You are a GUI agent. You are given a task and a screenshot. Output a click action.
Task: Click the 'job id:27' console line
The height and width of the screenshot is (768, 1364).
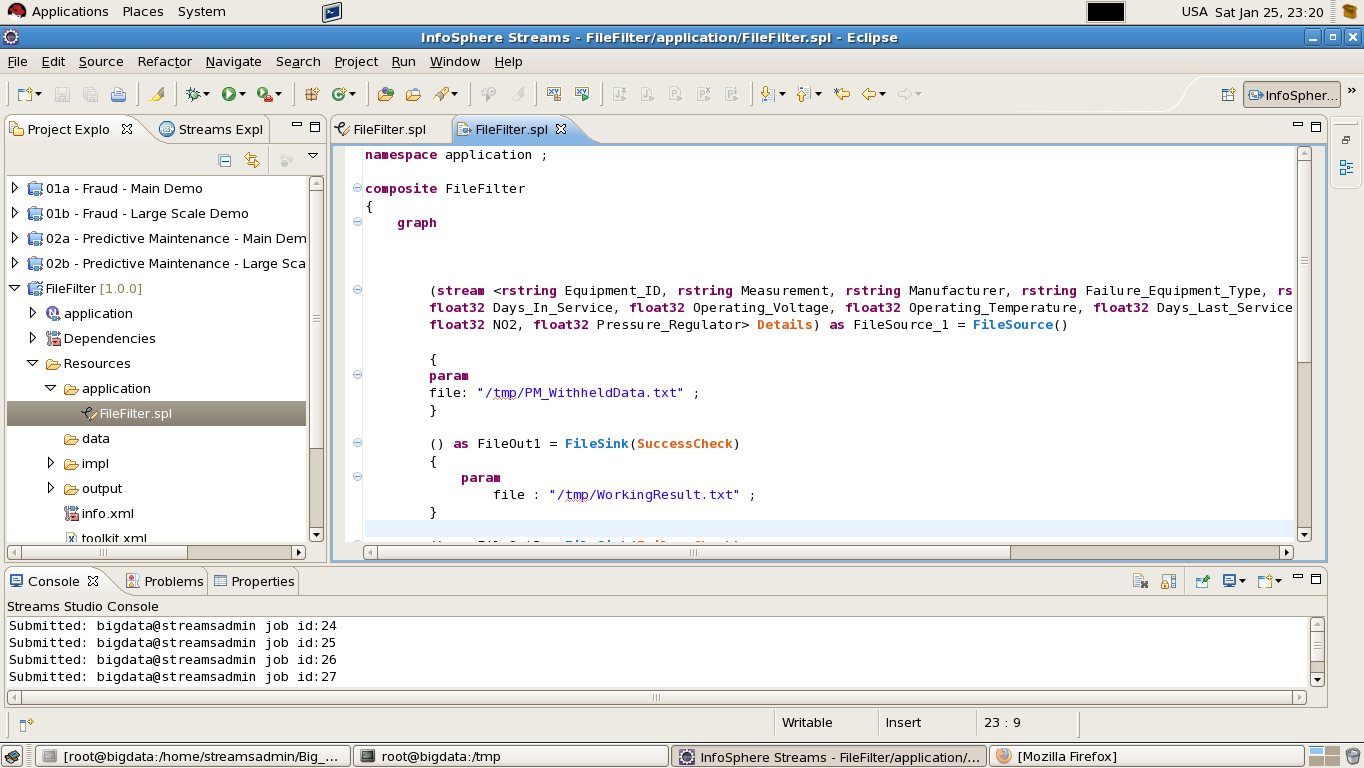[172, 677]
